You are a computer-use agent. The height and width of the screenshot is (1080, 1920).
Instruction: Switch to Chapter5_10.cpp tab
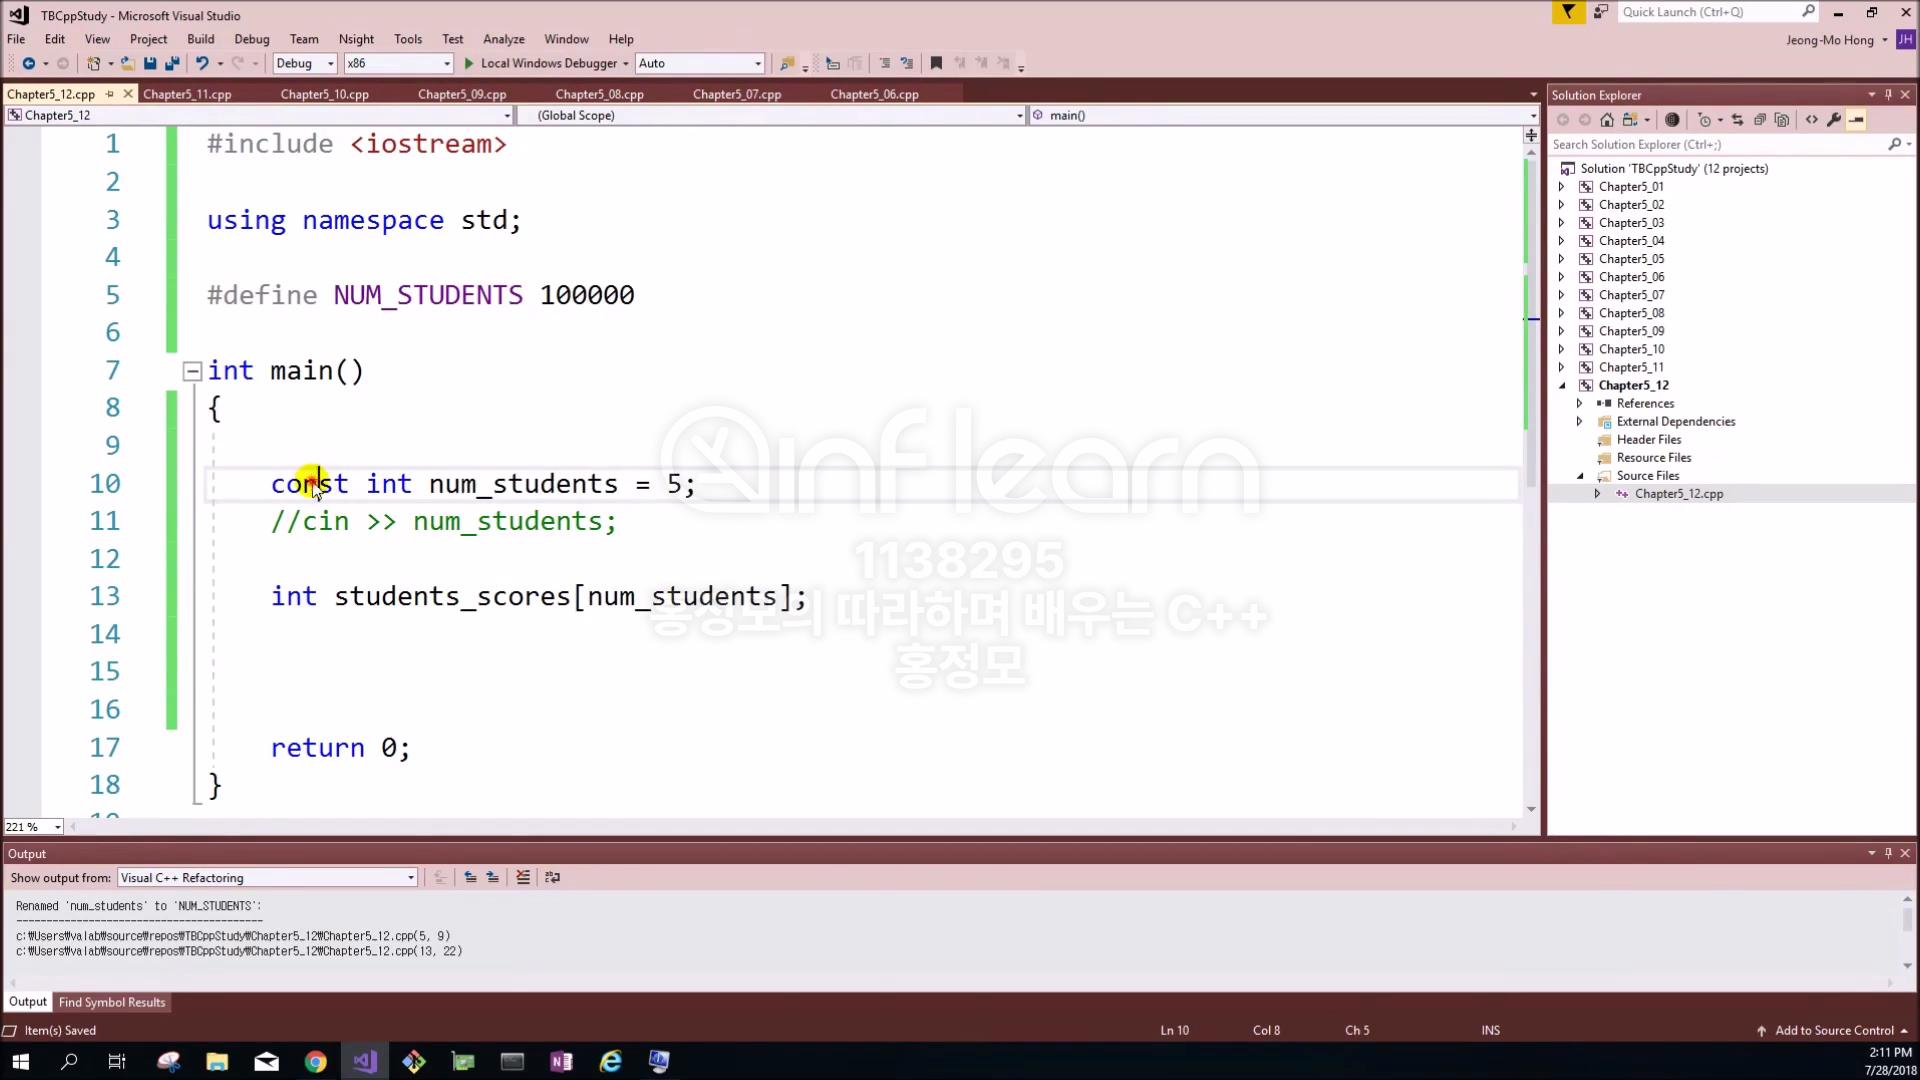[324, 94]
